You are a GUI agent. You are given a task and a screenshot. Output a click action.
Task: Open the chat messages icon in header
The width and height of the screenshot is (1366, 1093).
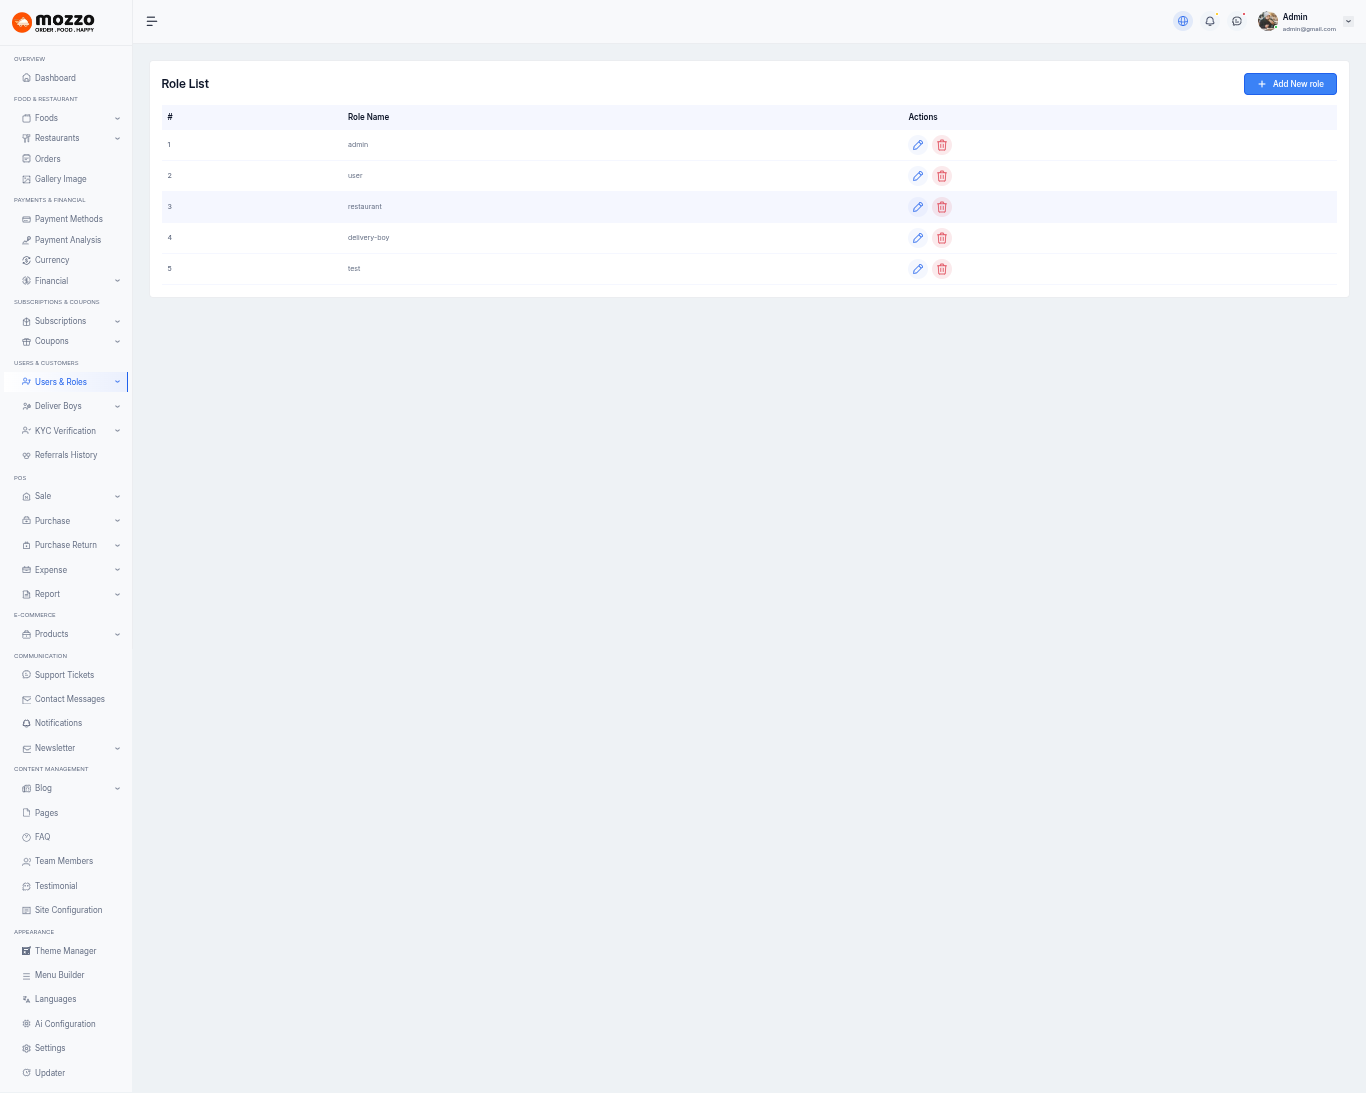pos(1237,21)
